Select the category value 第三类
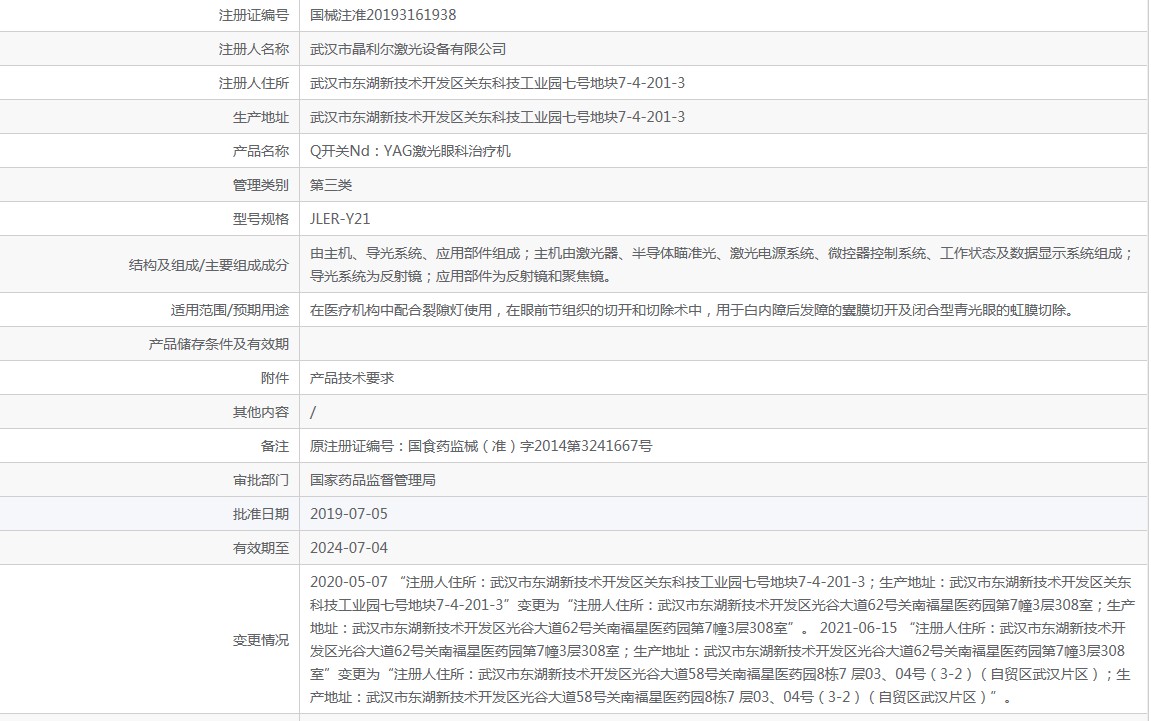Screen dimensions: 1151x721 [x=330, y=185]
